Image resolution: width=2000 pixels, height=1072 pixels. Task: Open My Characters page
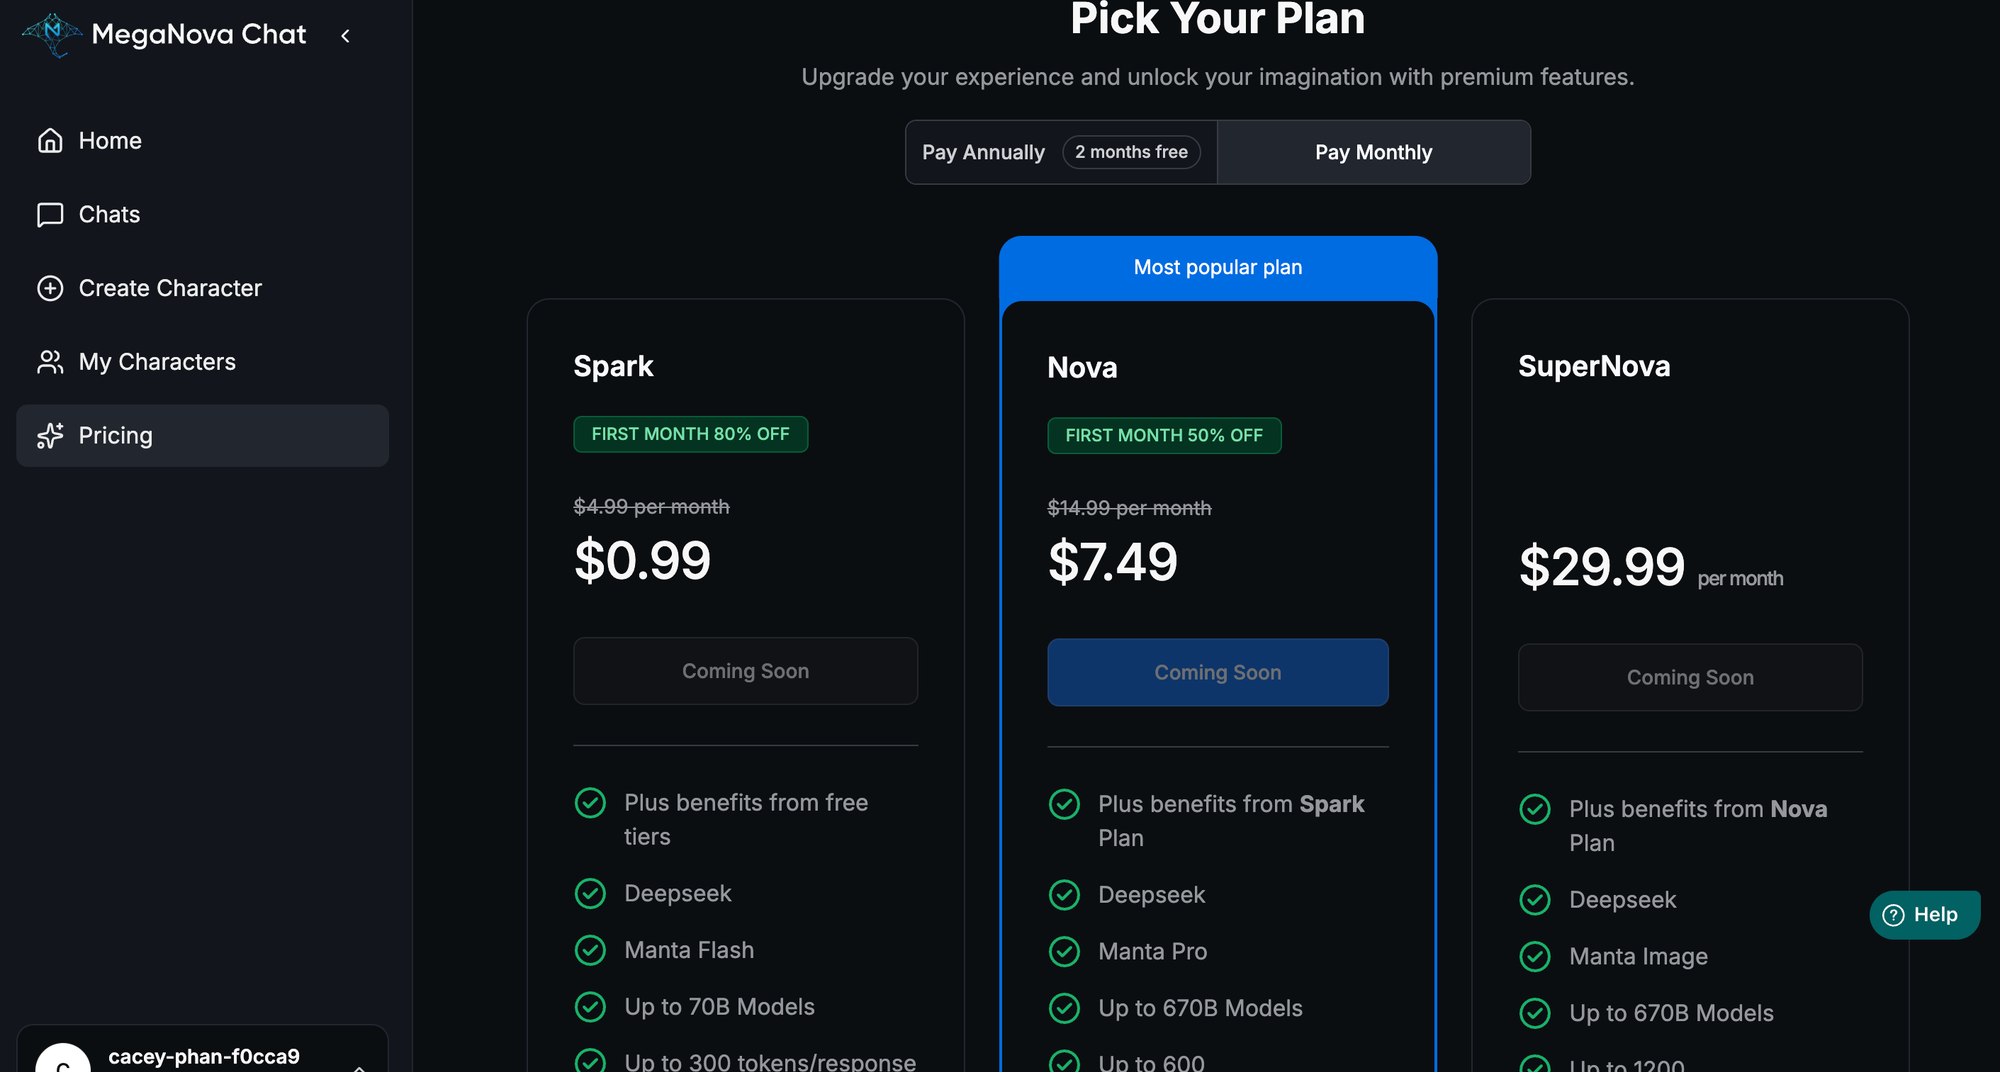click(157, 362)
